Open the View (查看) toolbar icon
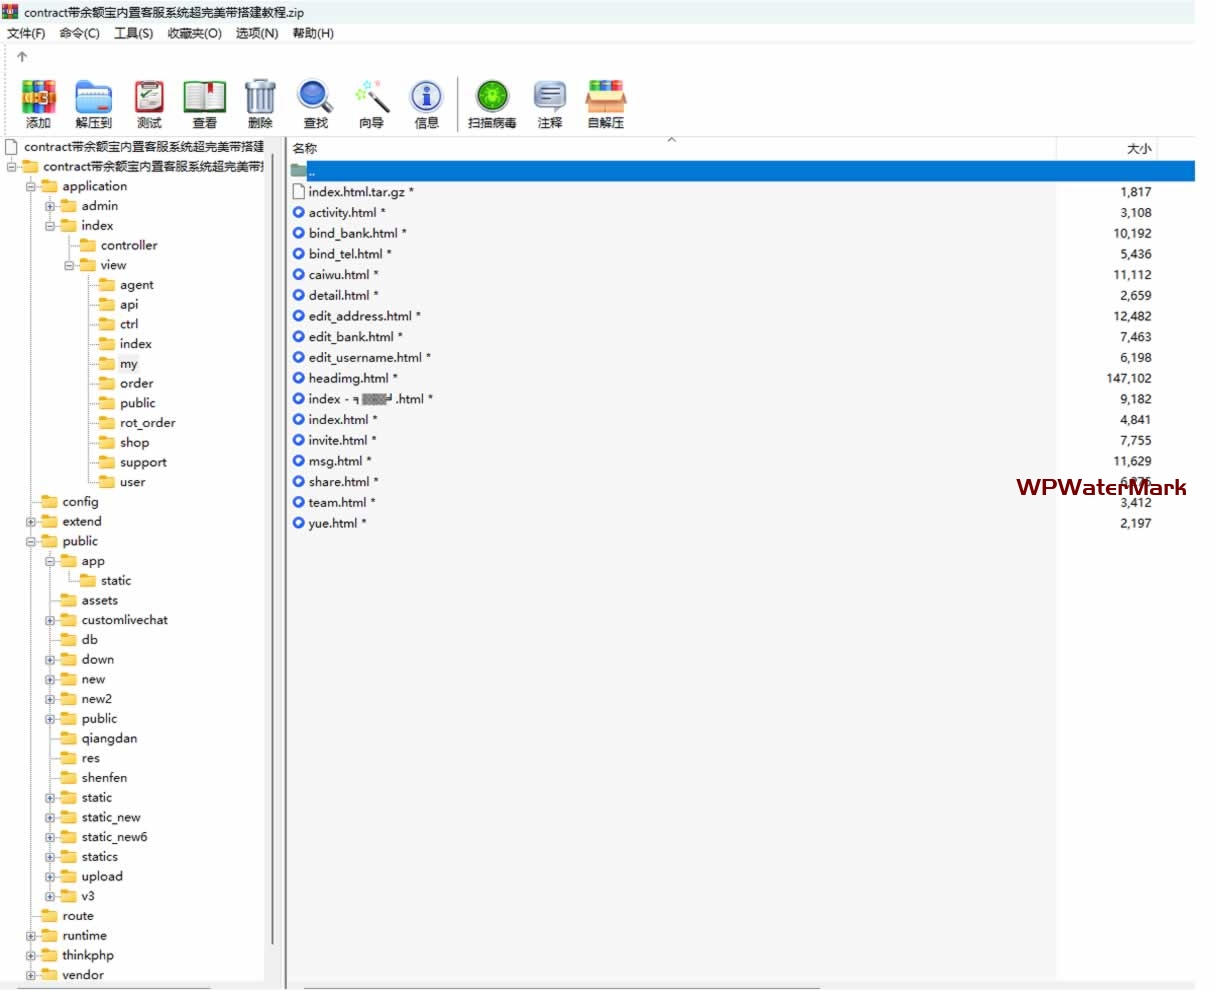The height and width of the screenshot is (990, 1217). pyautogui.click(x=204, y=103)
